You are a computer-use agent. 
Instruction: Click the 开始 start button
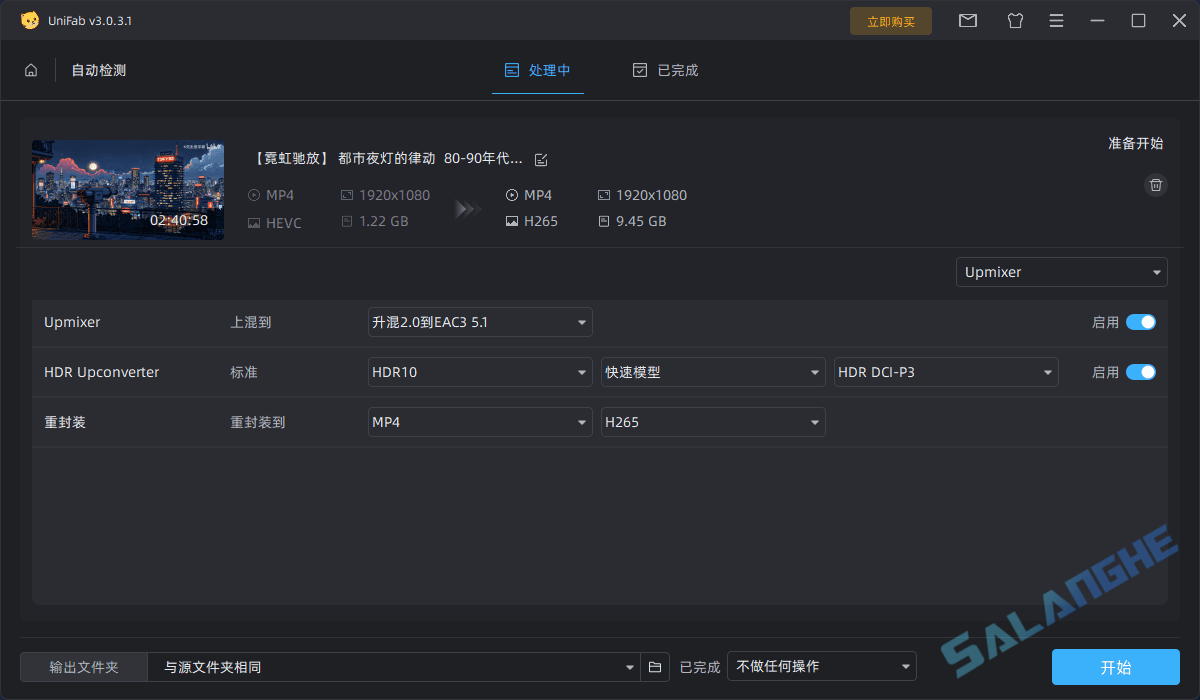pyautogui.click(x=1116, y=666)
